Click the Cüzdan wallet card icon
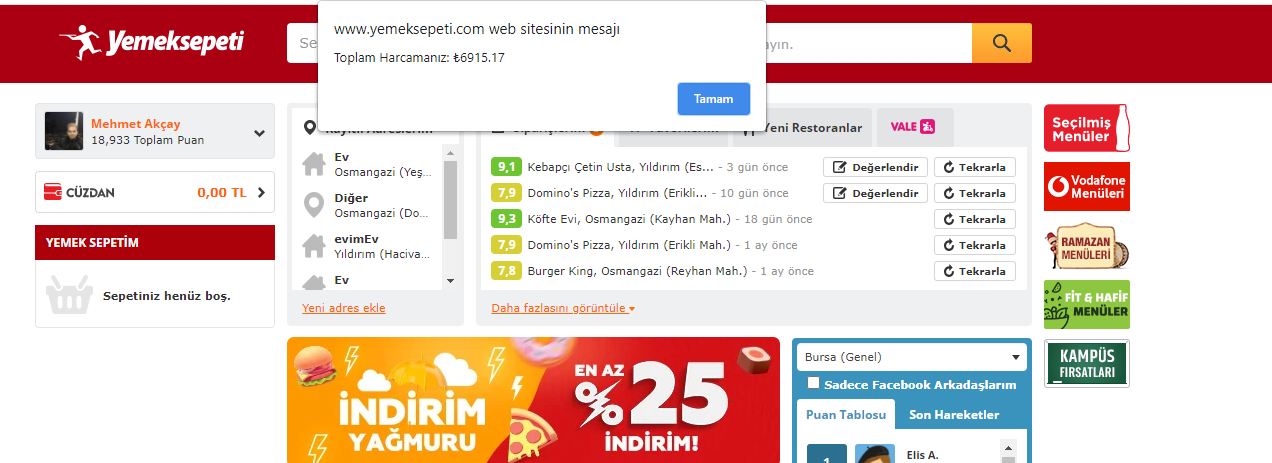Screen dimensions: 1272x463 tap(54, 192)
